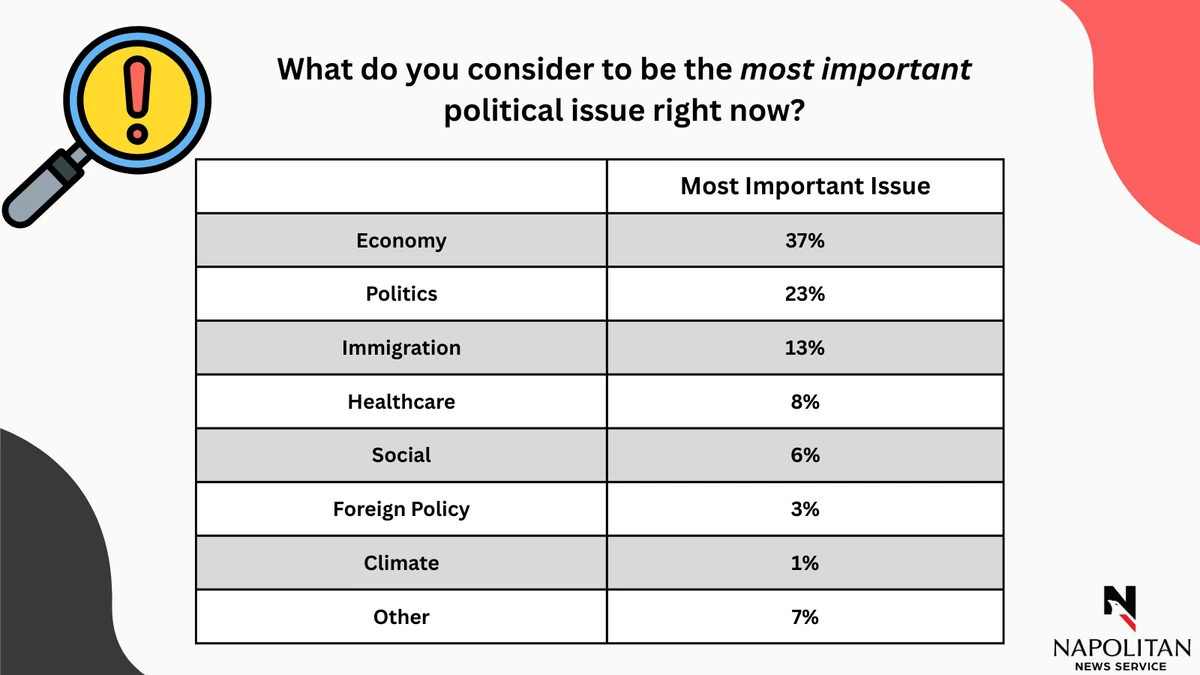1200x675 pixels.
Task: Click the 3% value cell
Action: (804, 509)
